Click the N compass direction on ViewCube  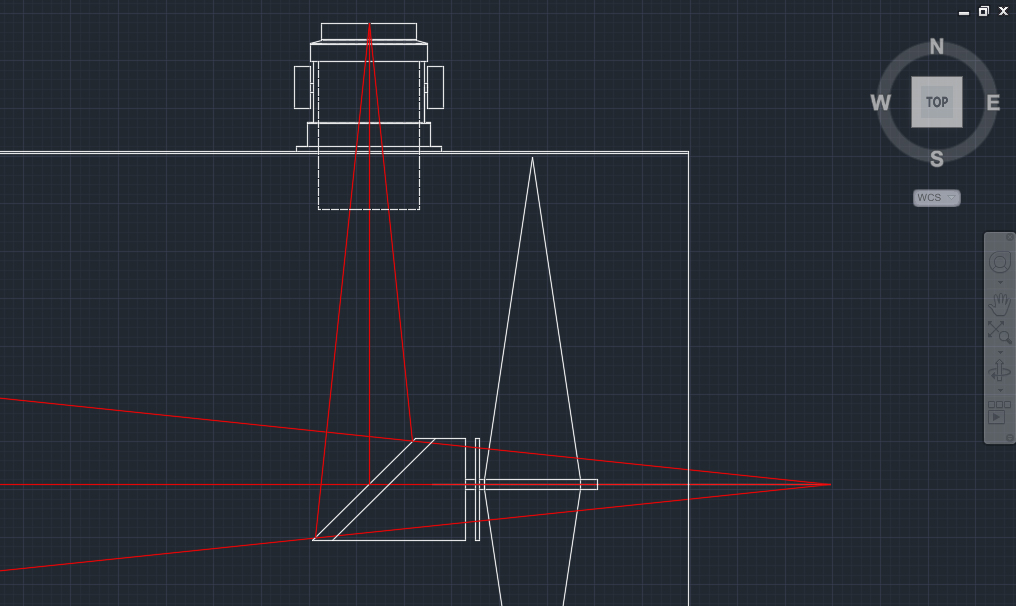tap(937, 47)
